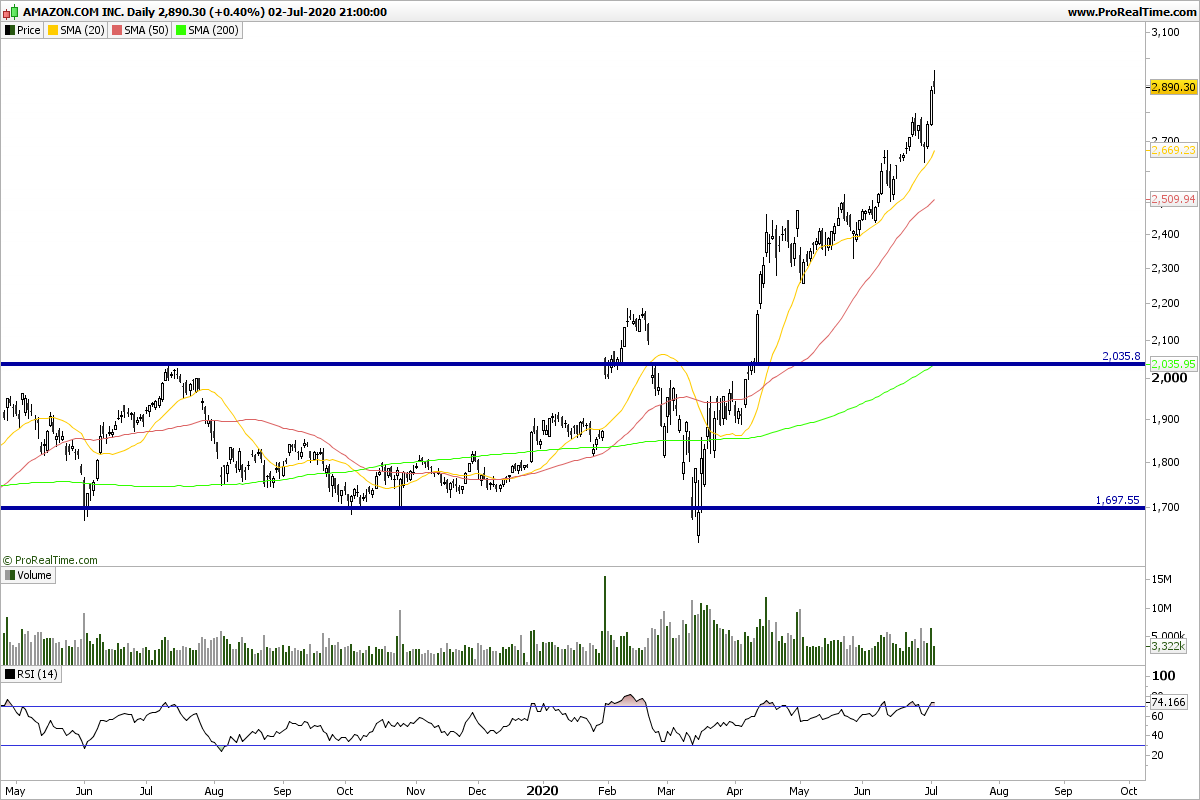
Task: Click the candlestick chart icon beside the AMAZON.COM title
Action: [x=11, y=13]
